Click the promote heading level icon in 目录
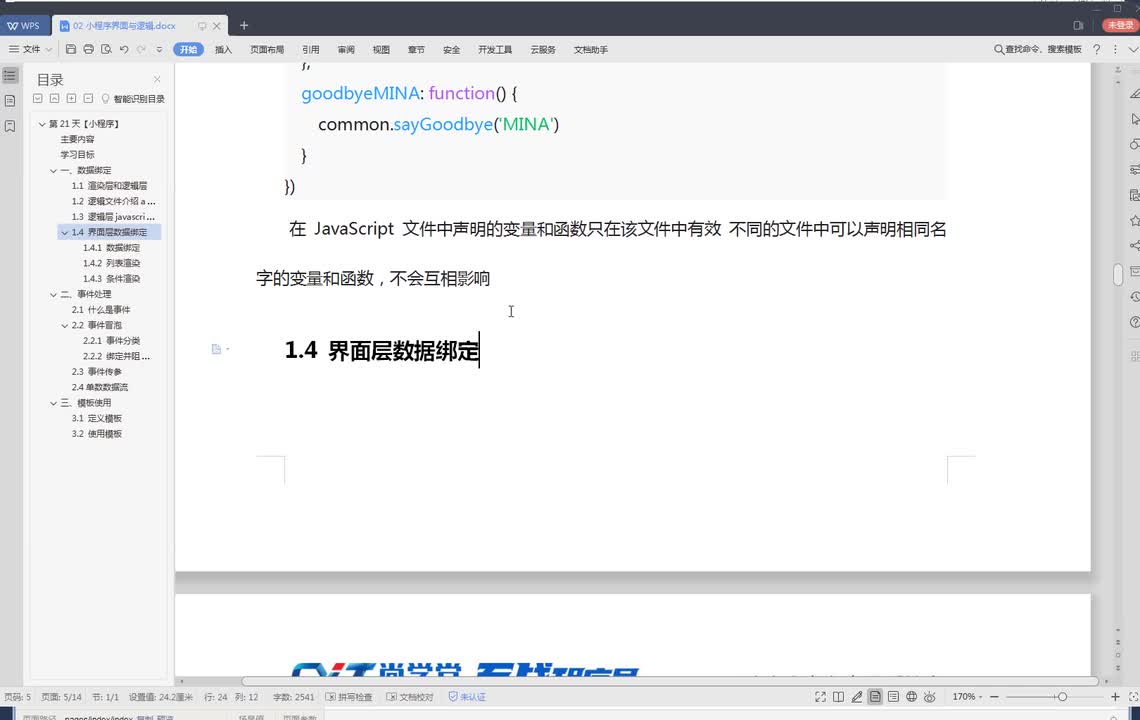Image resolution: width=1140 pixels, height=720 pixels. (x=55, y=98)
